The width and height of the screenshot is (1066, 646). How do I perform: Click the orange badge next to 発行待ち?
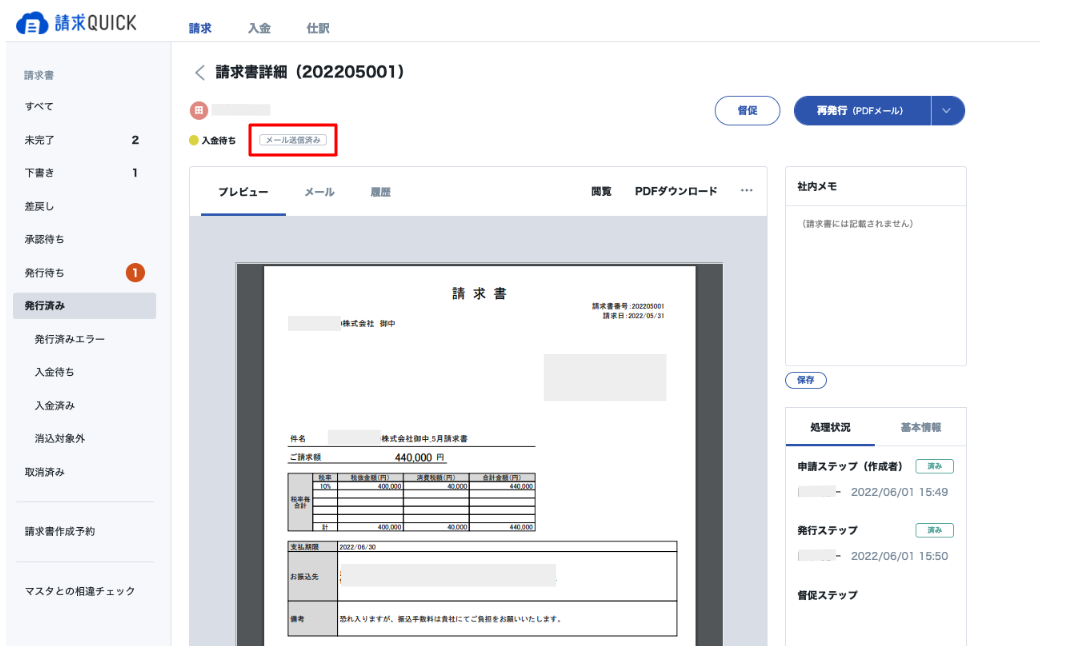(x=135, y=273)
